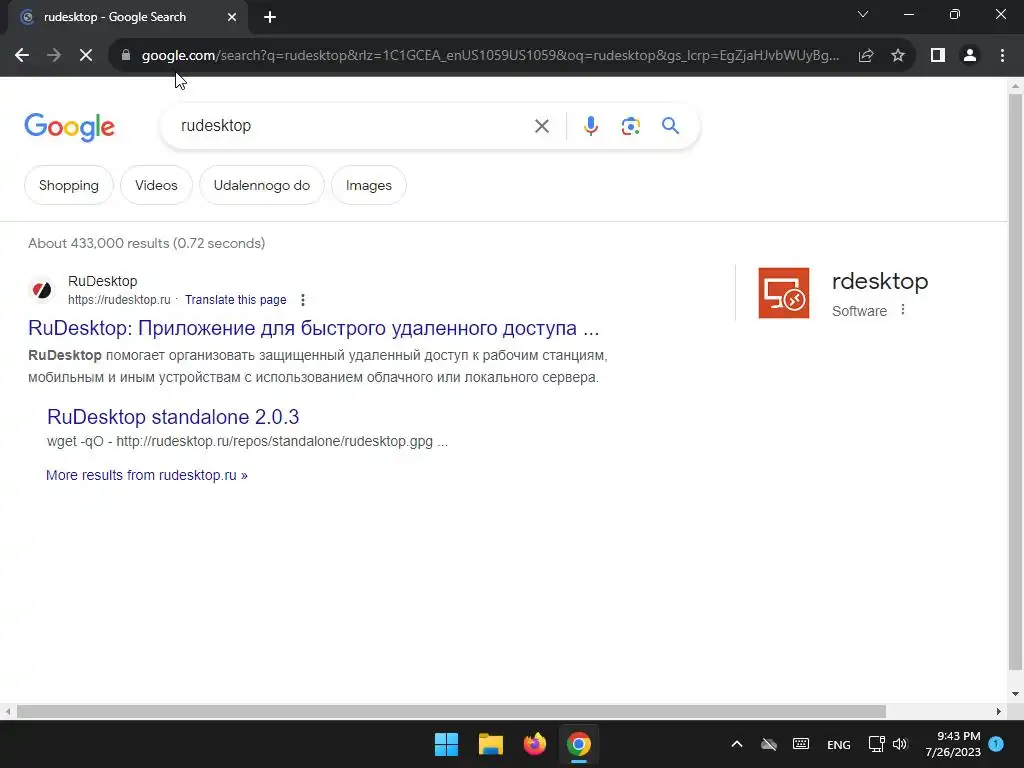
Task: Select the Udalennogo do filter chip
Action: point(261,185)
